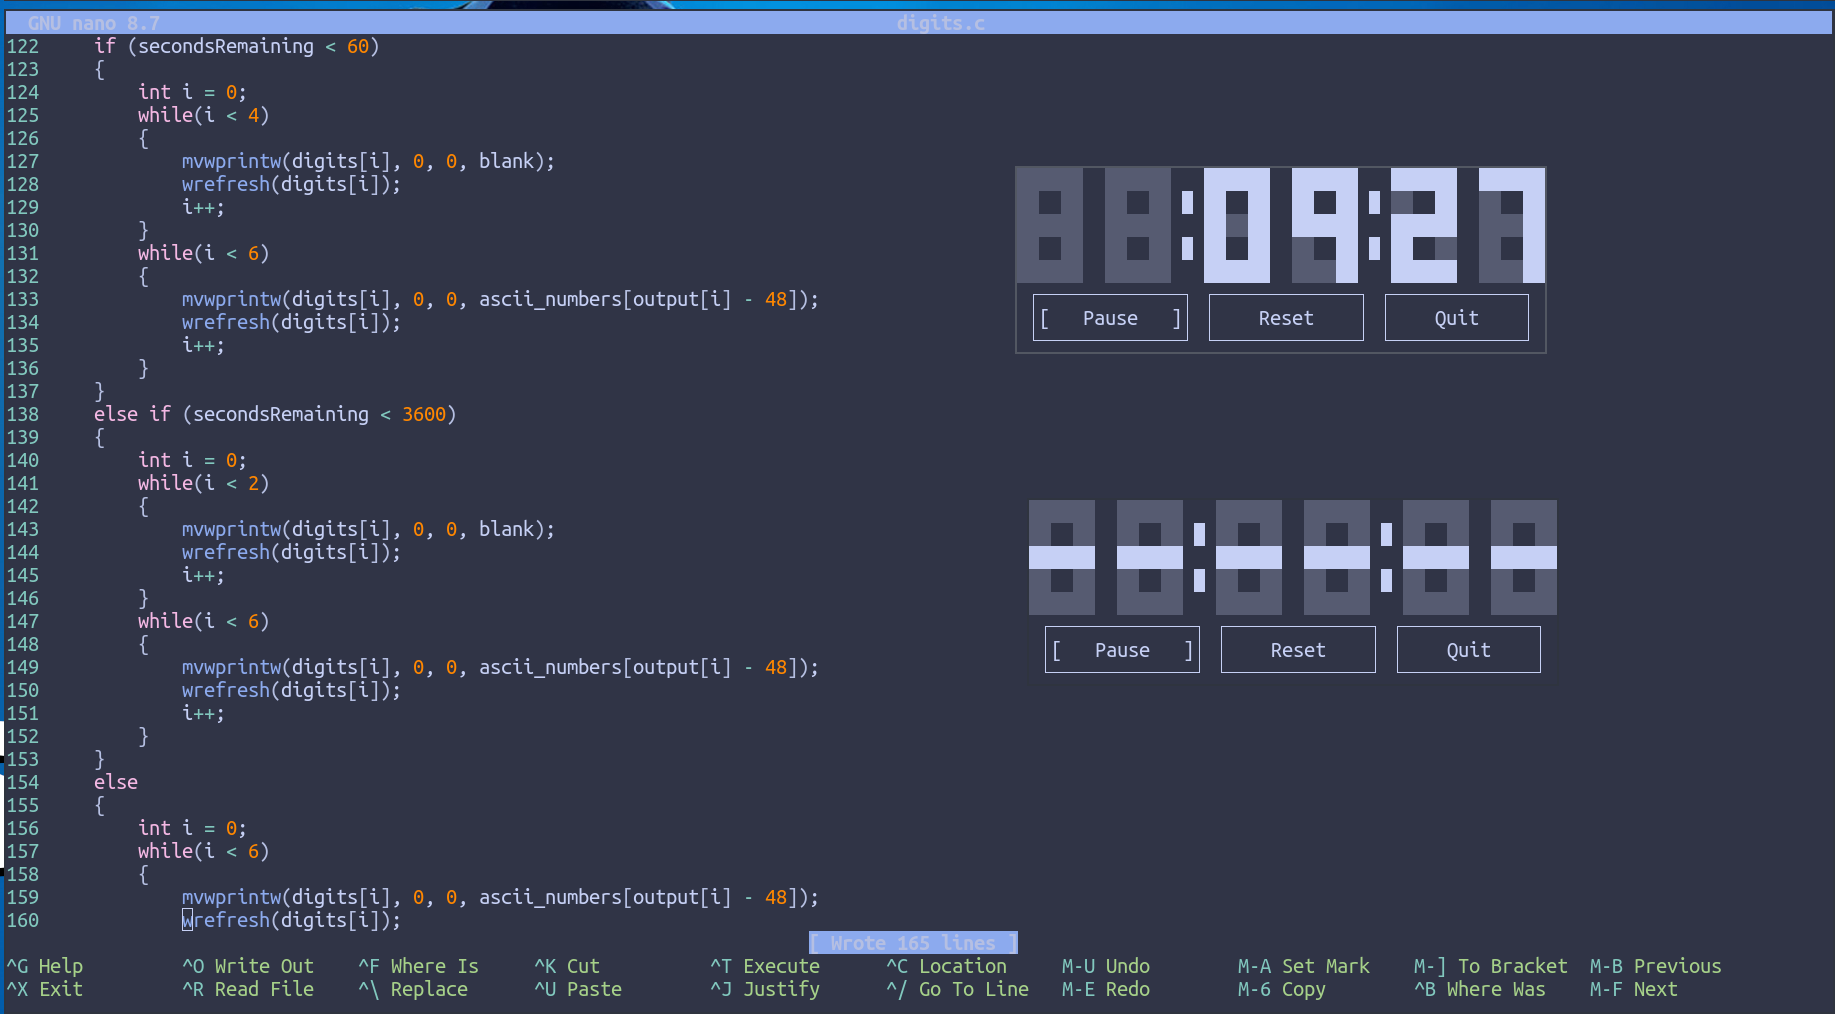Click the 'int i = 0;' statement on line 124
The width and height of the screenshot is (1835, 1014).
(x=192, y=92)
